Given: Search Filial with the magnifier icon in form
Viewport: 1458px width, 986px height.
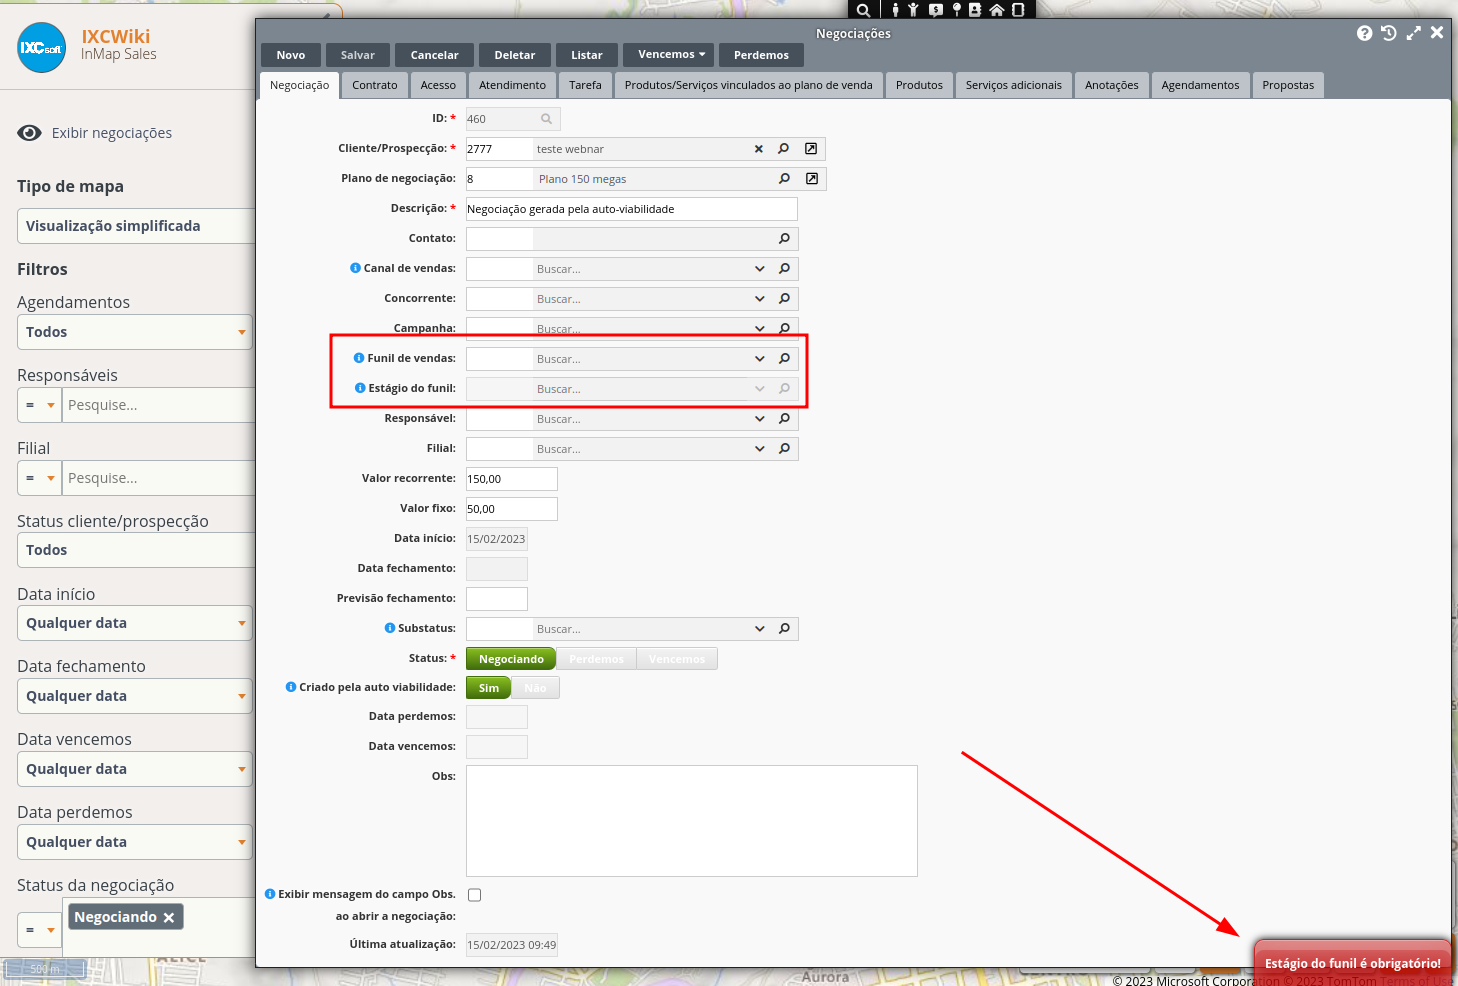Looking at the screenshot, I should 784,449.
